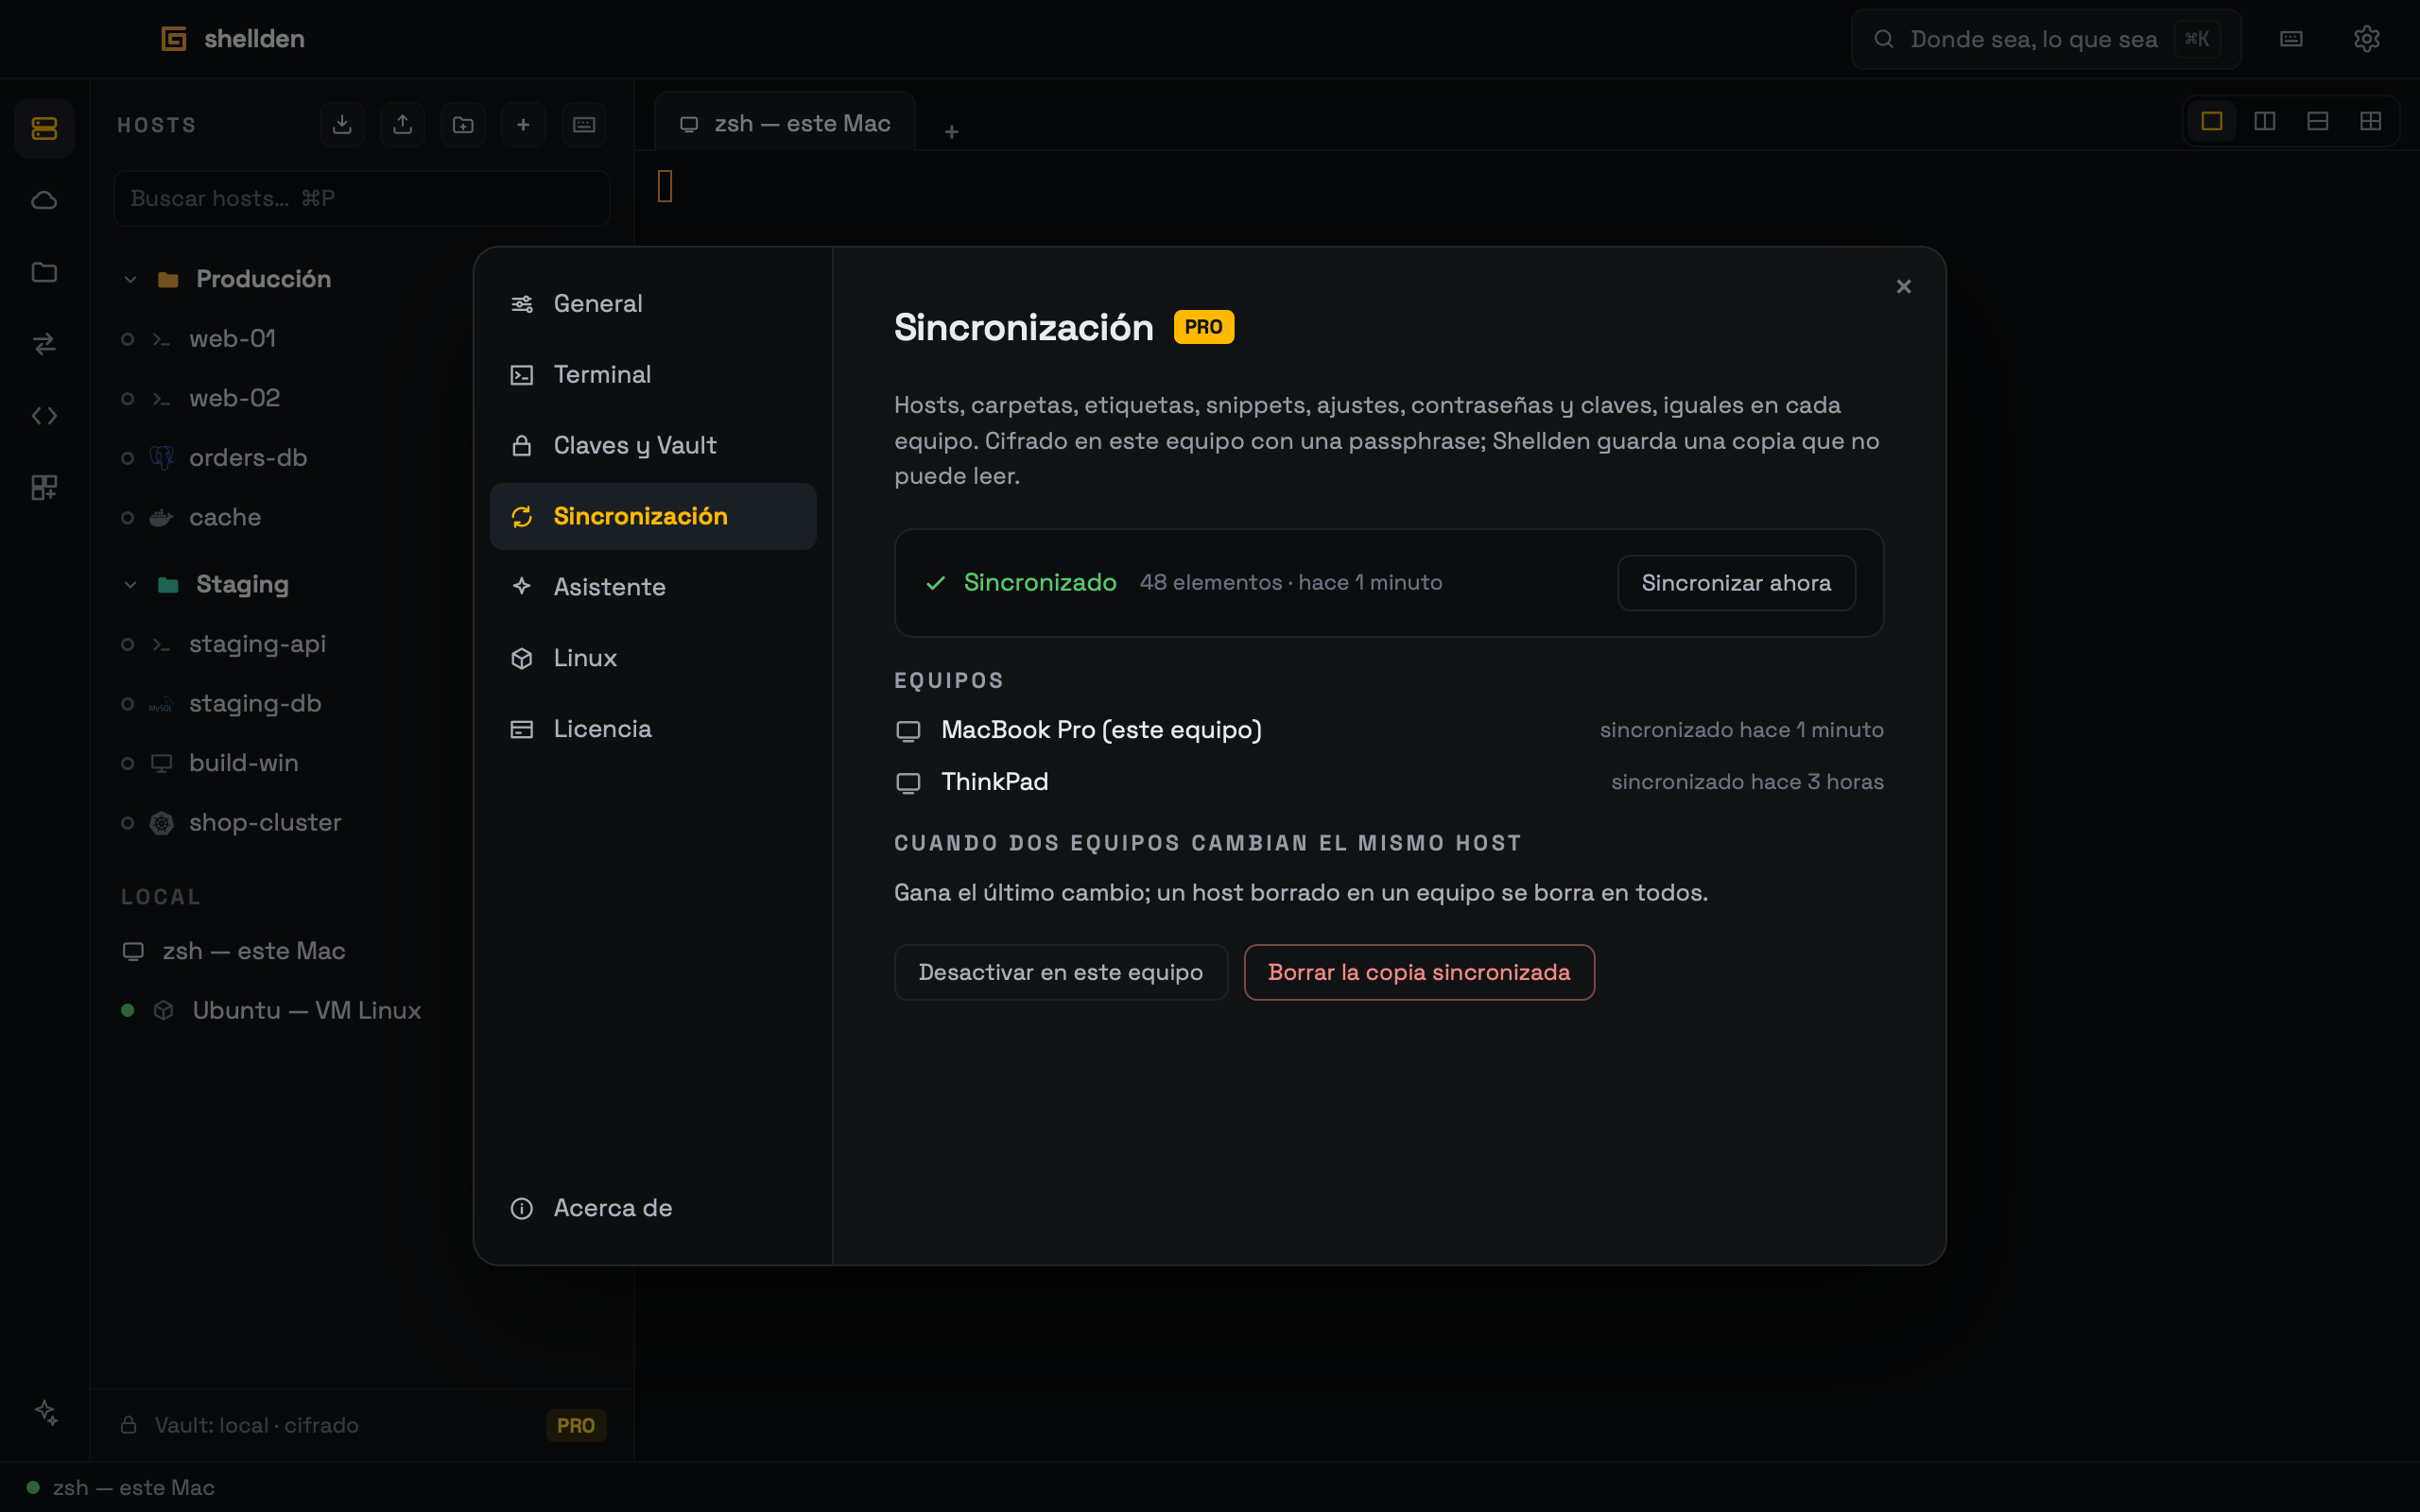Image resolution: width=2420 pixels, height=1512 pixels.
Task: Click the export hosts upload icon
Action: pos(403,124)
